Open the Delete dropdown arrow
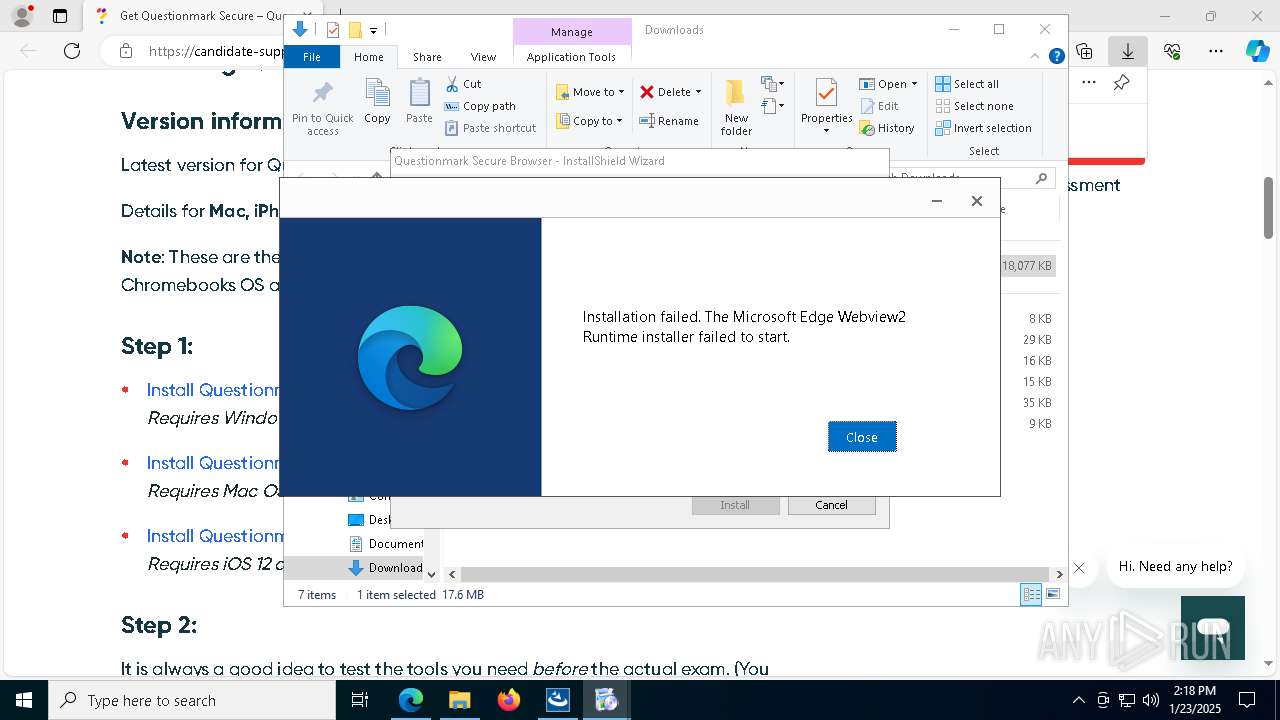Image resolution: width=1280 pixels, height=720 pixels. pyautogui.click(x=698, y=92)
